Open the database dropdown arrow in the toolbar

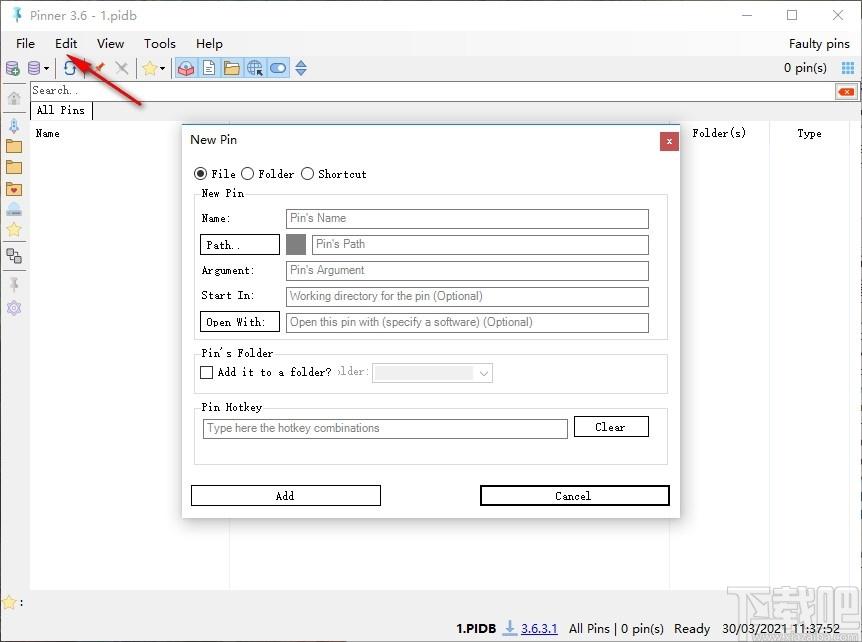(46, 68)
